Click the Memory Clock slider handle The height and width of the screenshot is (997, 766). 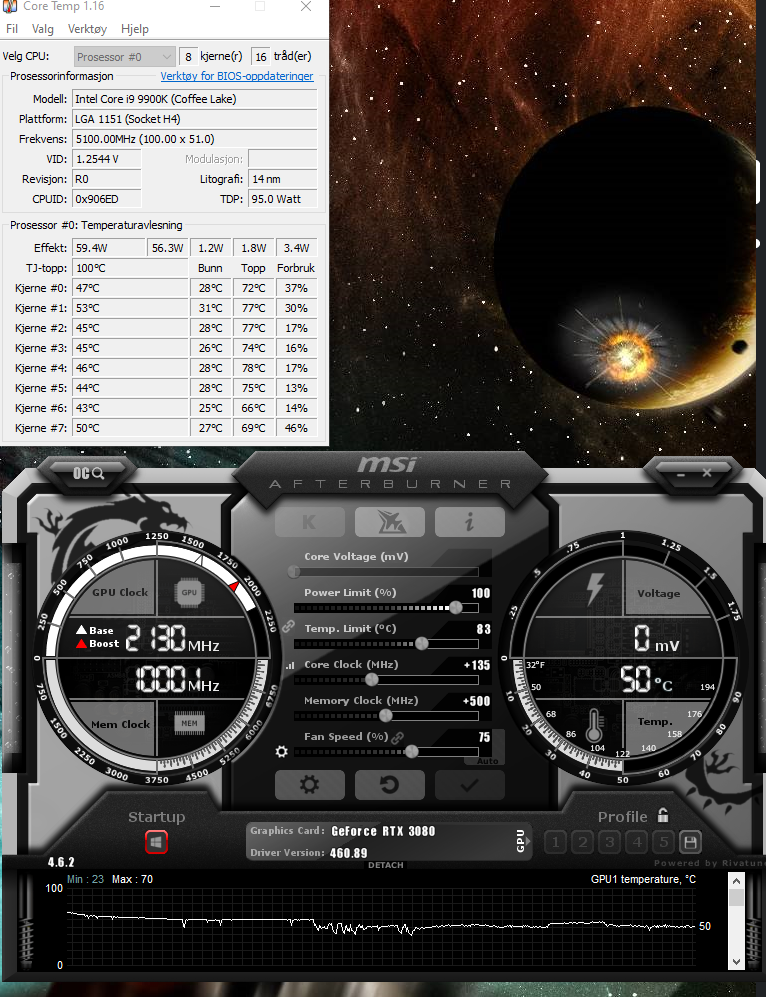[385, 715]
